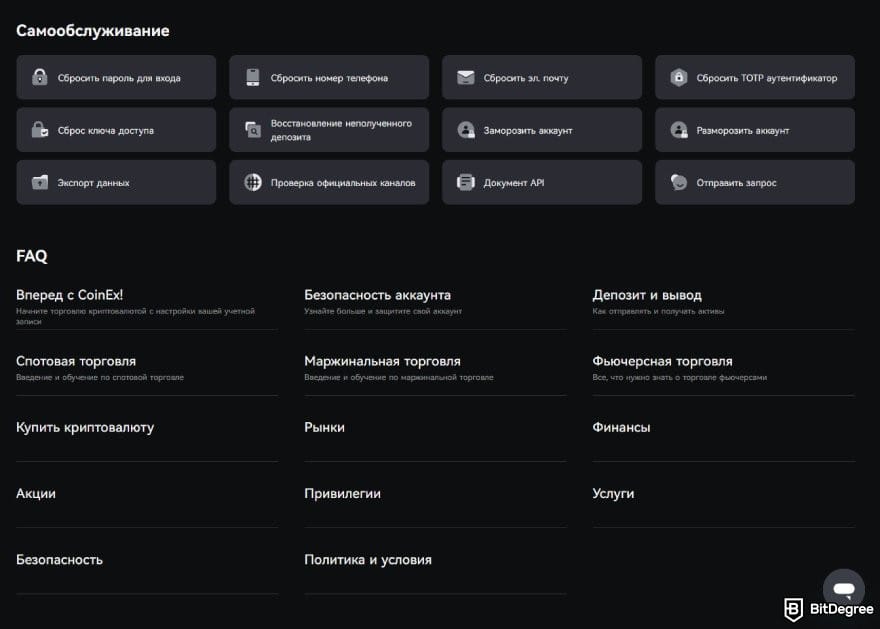Open Восстановление неполученного депозита
The image size is (880, 629).
click(329, 130)
